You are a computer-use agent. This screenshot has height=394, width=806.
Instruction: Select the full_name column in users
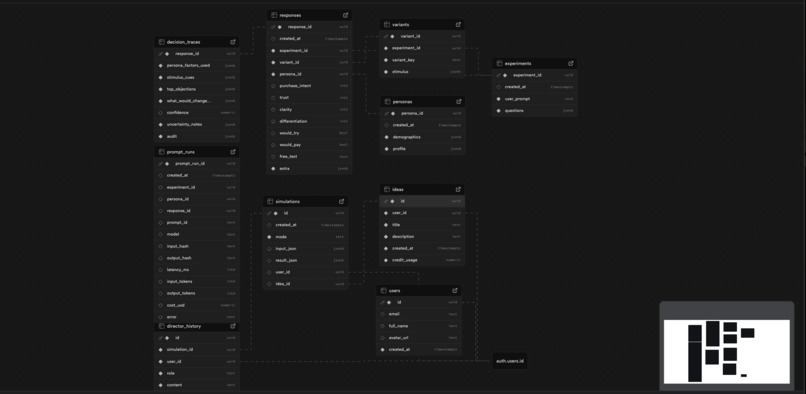(418, 326)
